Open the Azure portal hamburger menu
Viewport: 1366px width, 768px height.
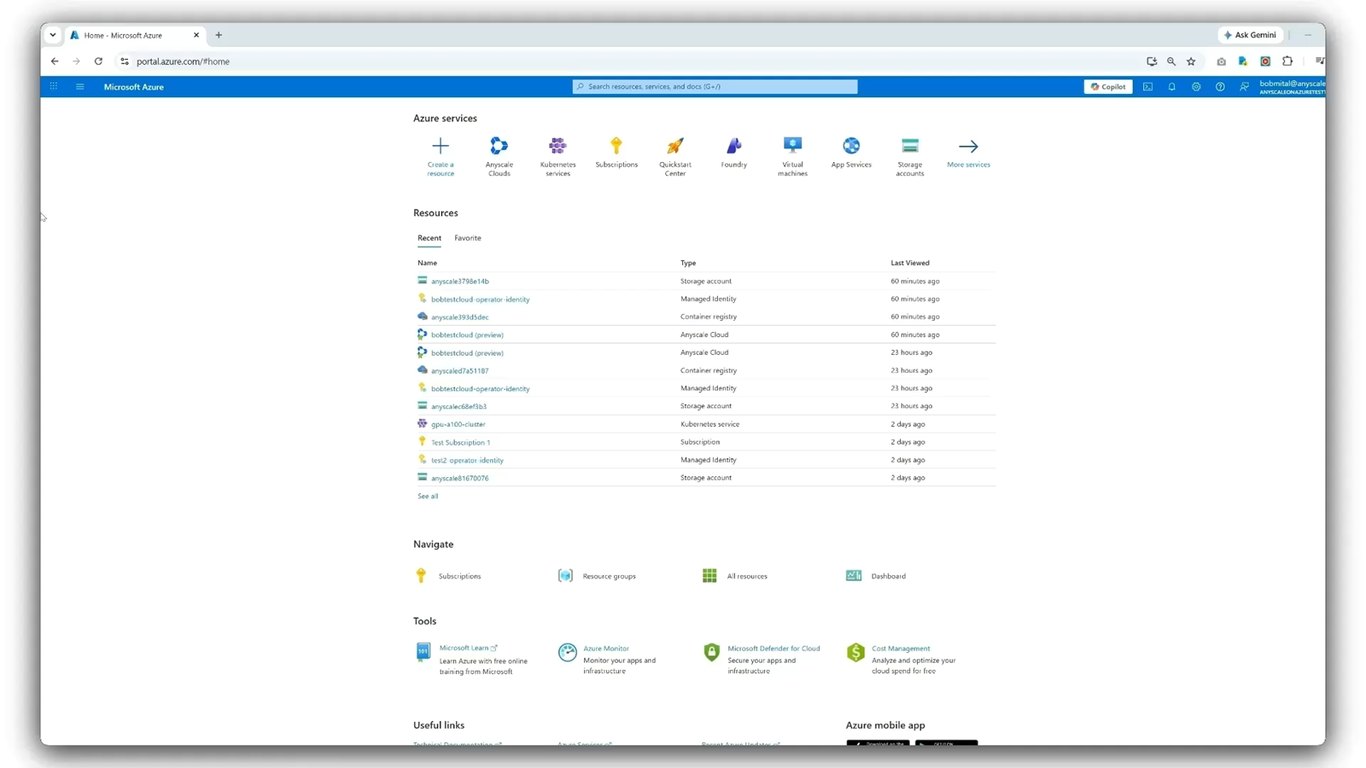[80, 87]
